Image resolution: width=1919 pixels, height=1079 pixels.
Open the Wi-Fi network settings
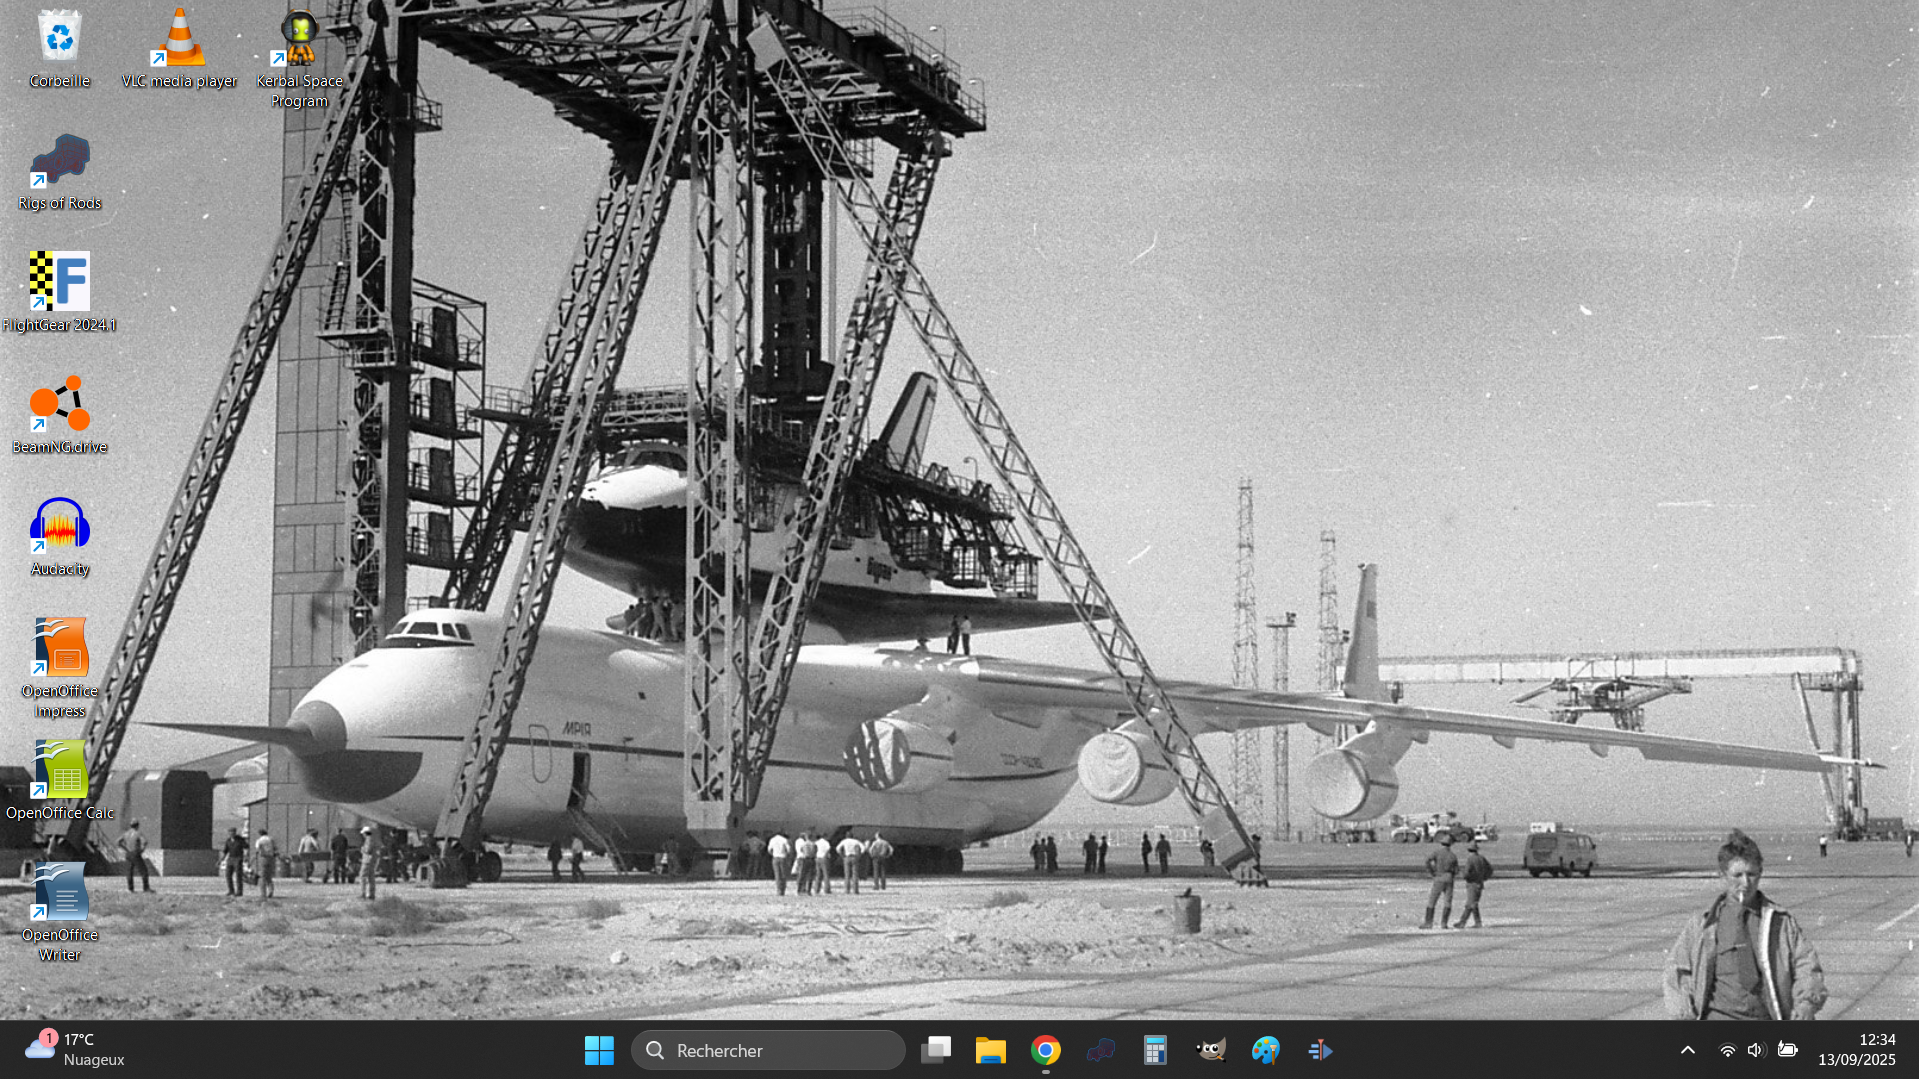(x=1727, y=1050)
